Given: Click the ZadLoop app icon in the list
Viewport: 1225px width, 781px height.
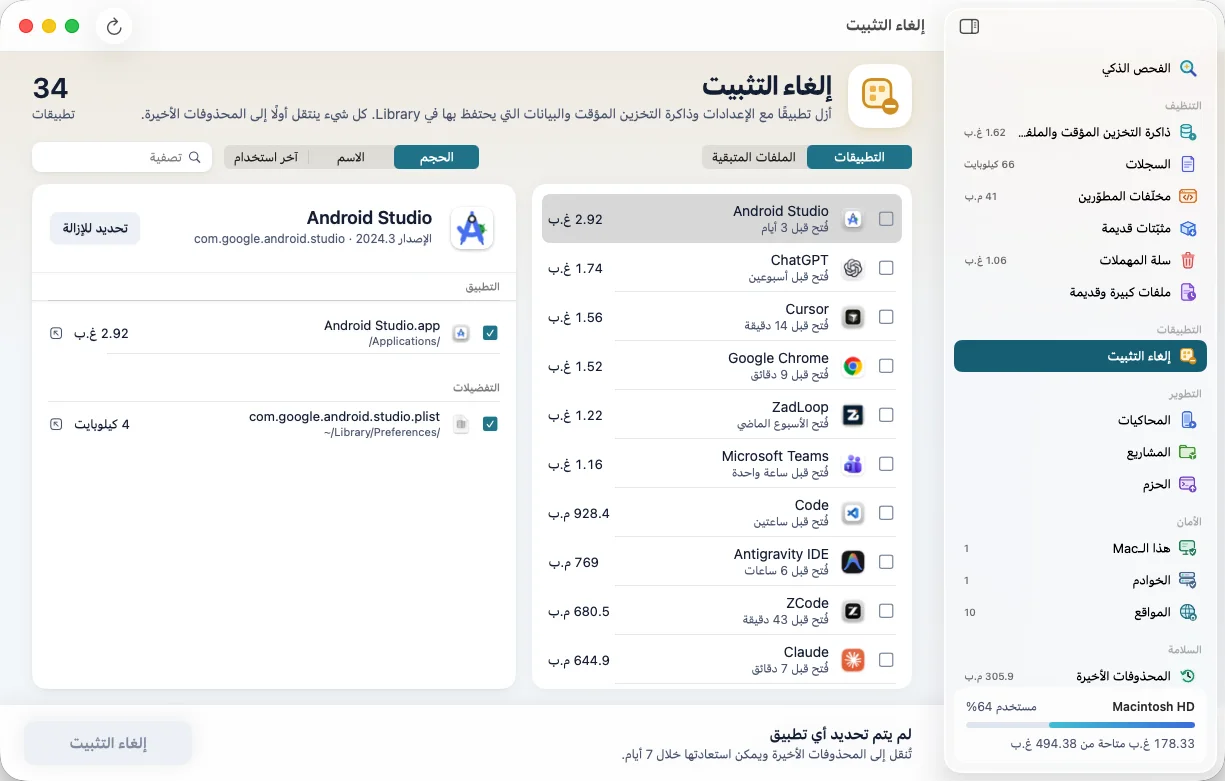Looking at the screenshot, I should tap(853, 415).
